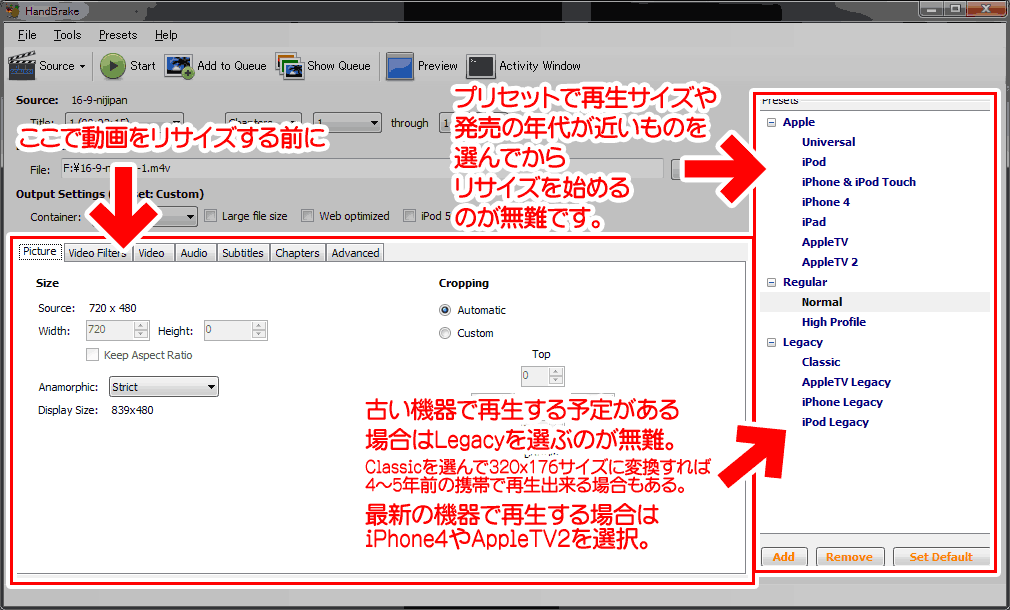Click the Activity Window terminal icon
1010x610 pixels.
pyautogui.click(x=481, y=66)
